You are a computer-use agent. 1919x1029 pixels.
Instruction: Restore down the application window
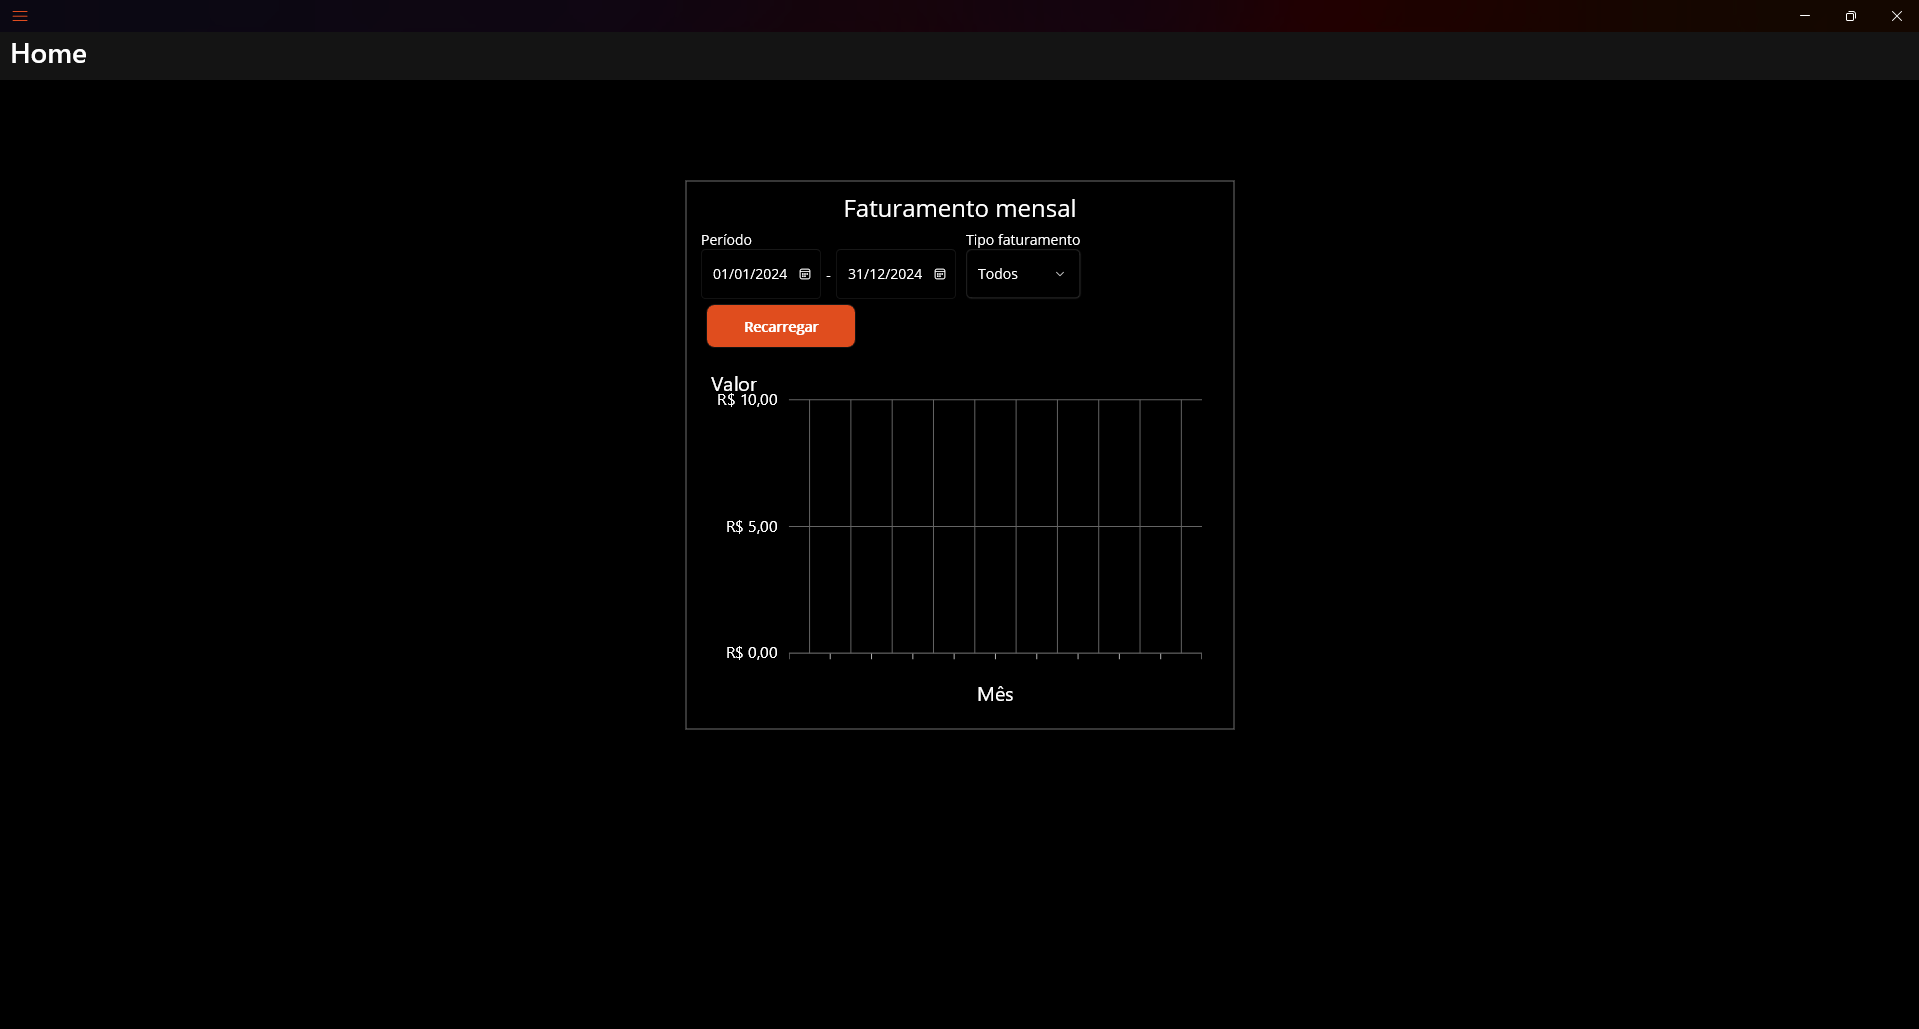click(x=1851, y=16)
